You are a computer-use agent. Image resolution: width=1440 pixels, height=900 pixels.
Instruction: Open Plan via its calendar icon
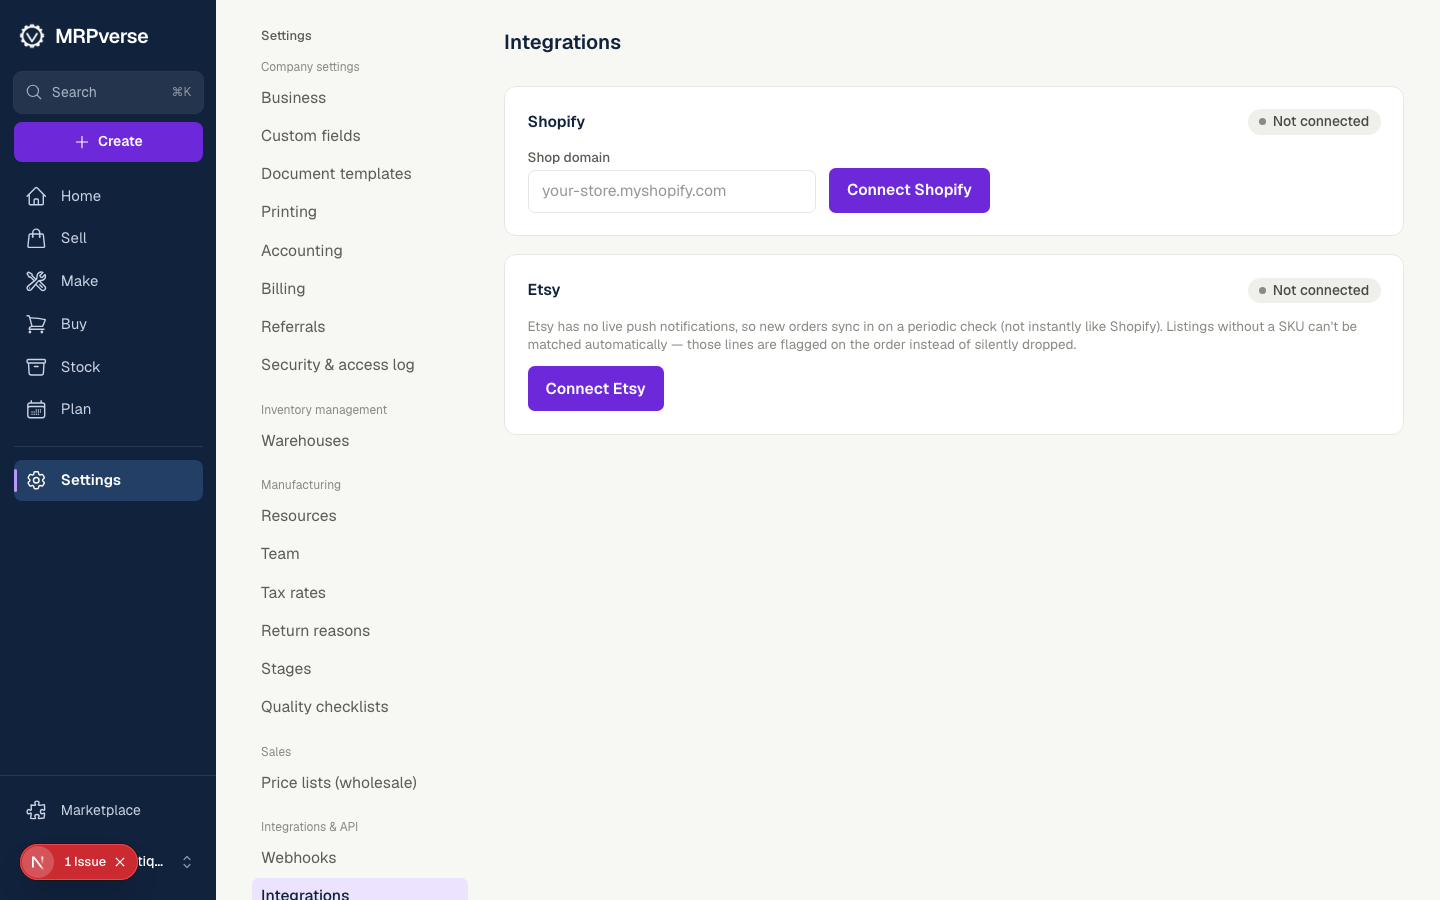point(36,409)
